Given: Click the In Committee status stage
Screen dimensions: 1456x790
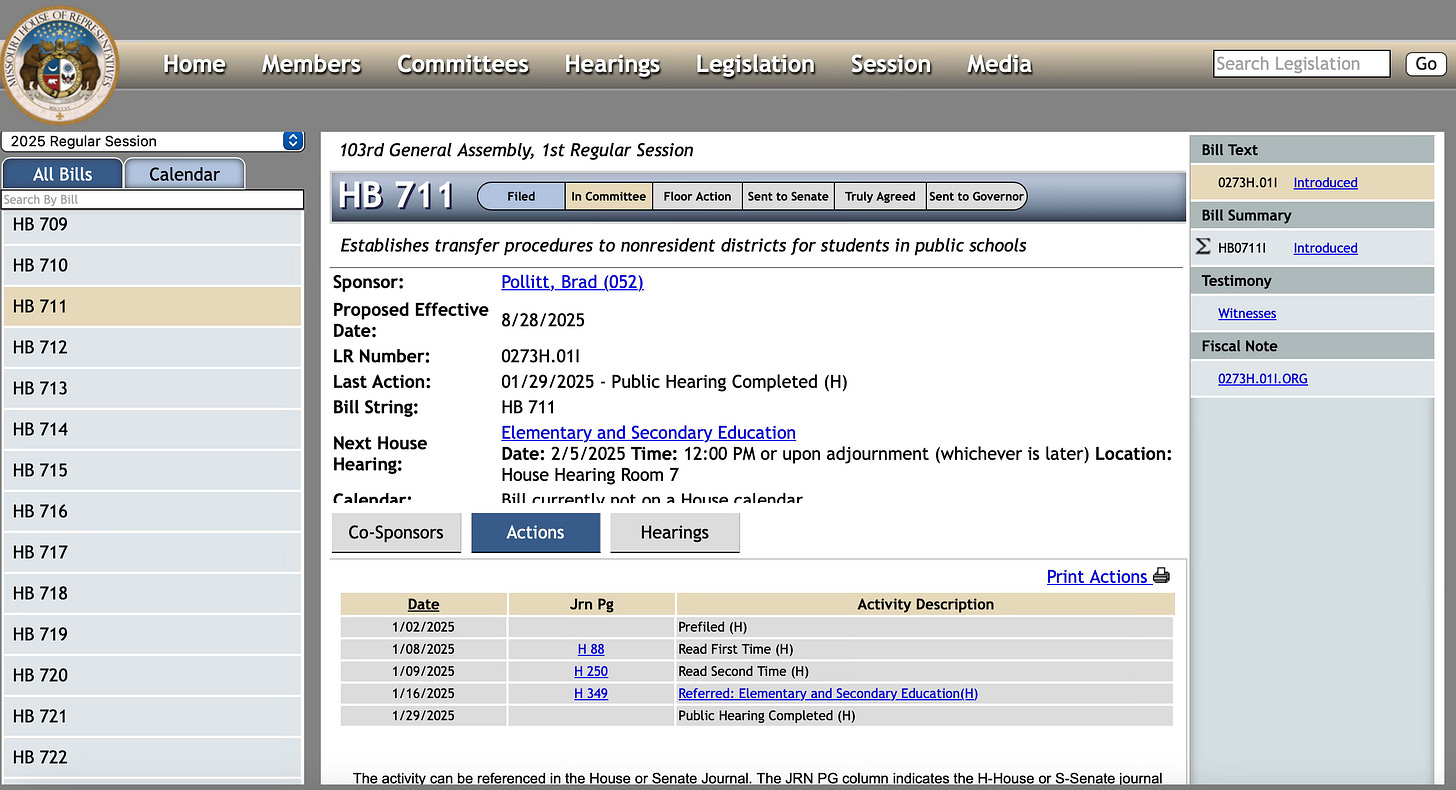Looking at the screenshot, I should click(x=608, y=196).
